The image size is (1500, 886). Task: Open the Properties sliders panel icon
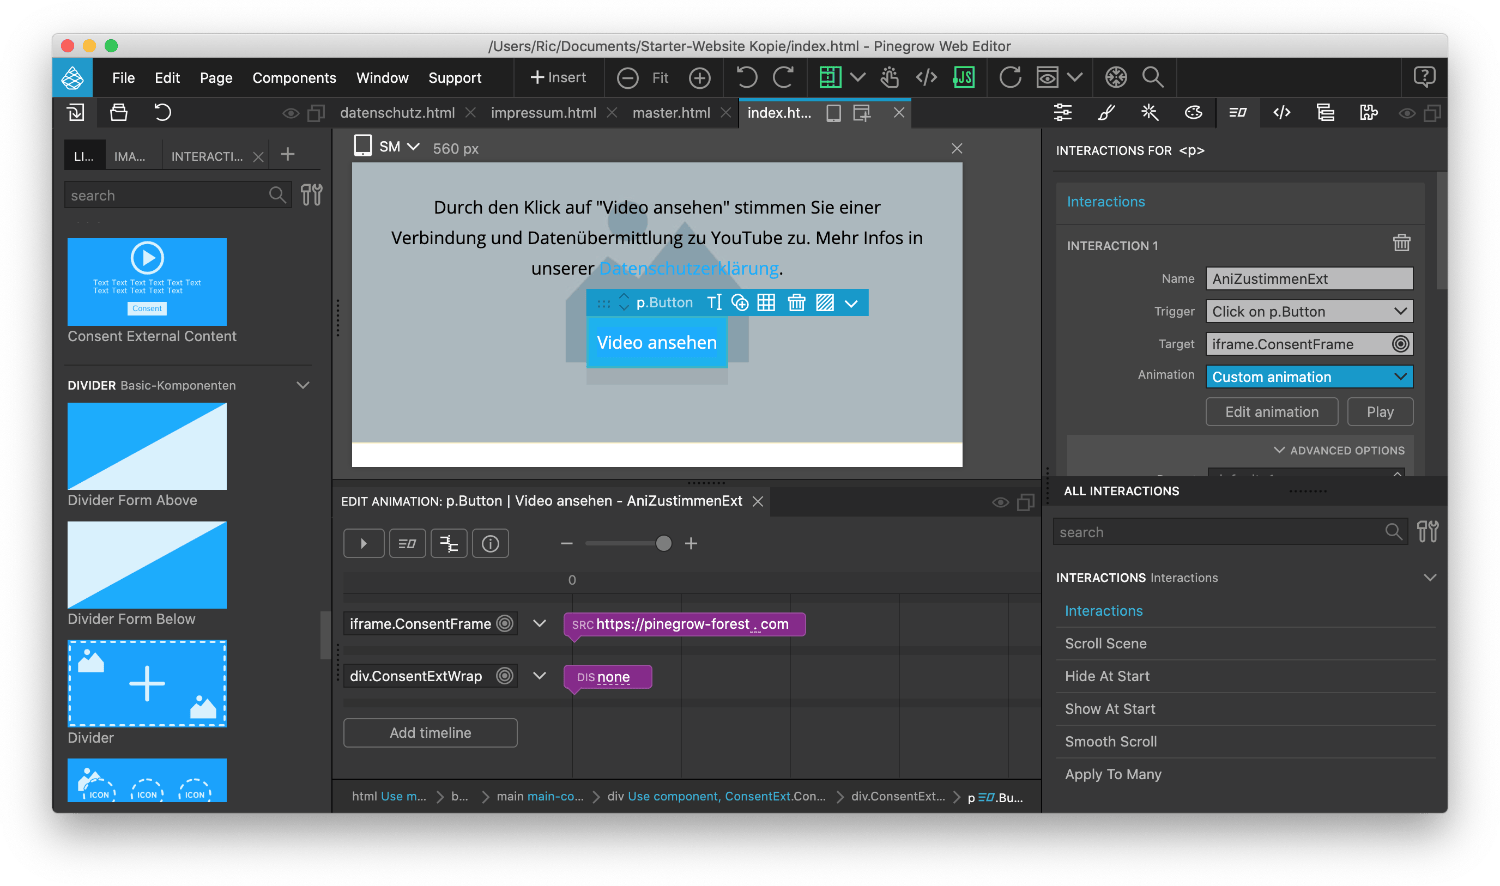pos(1063,113)
